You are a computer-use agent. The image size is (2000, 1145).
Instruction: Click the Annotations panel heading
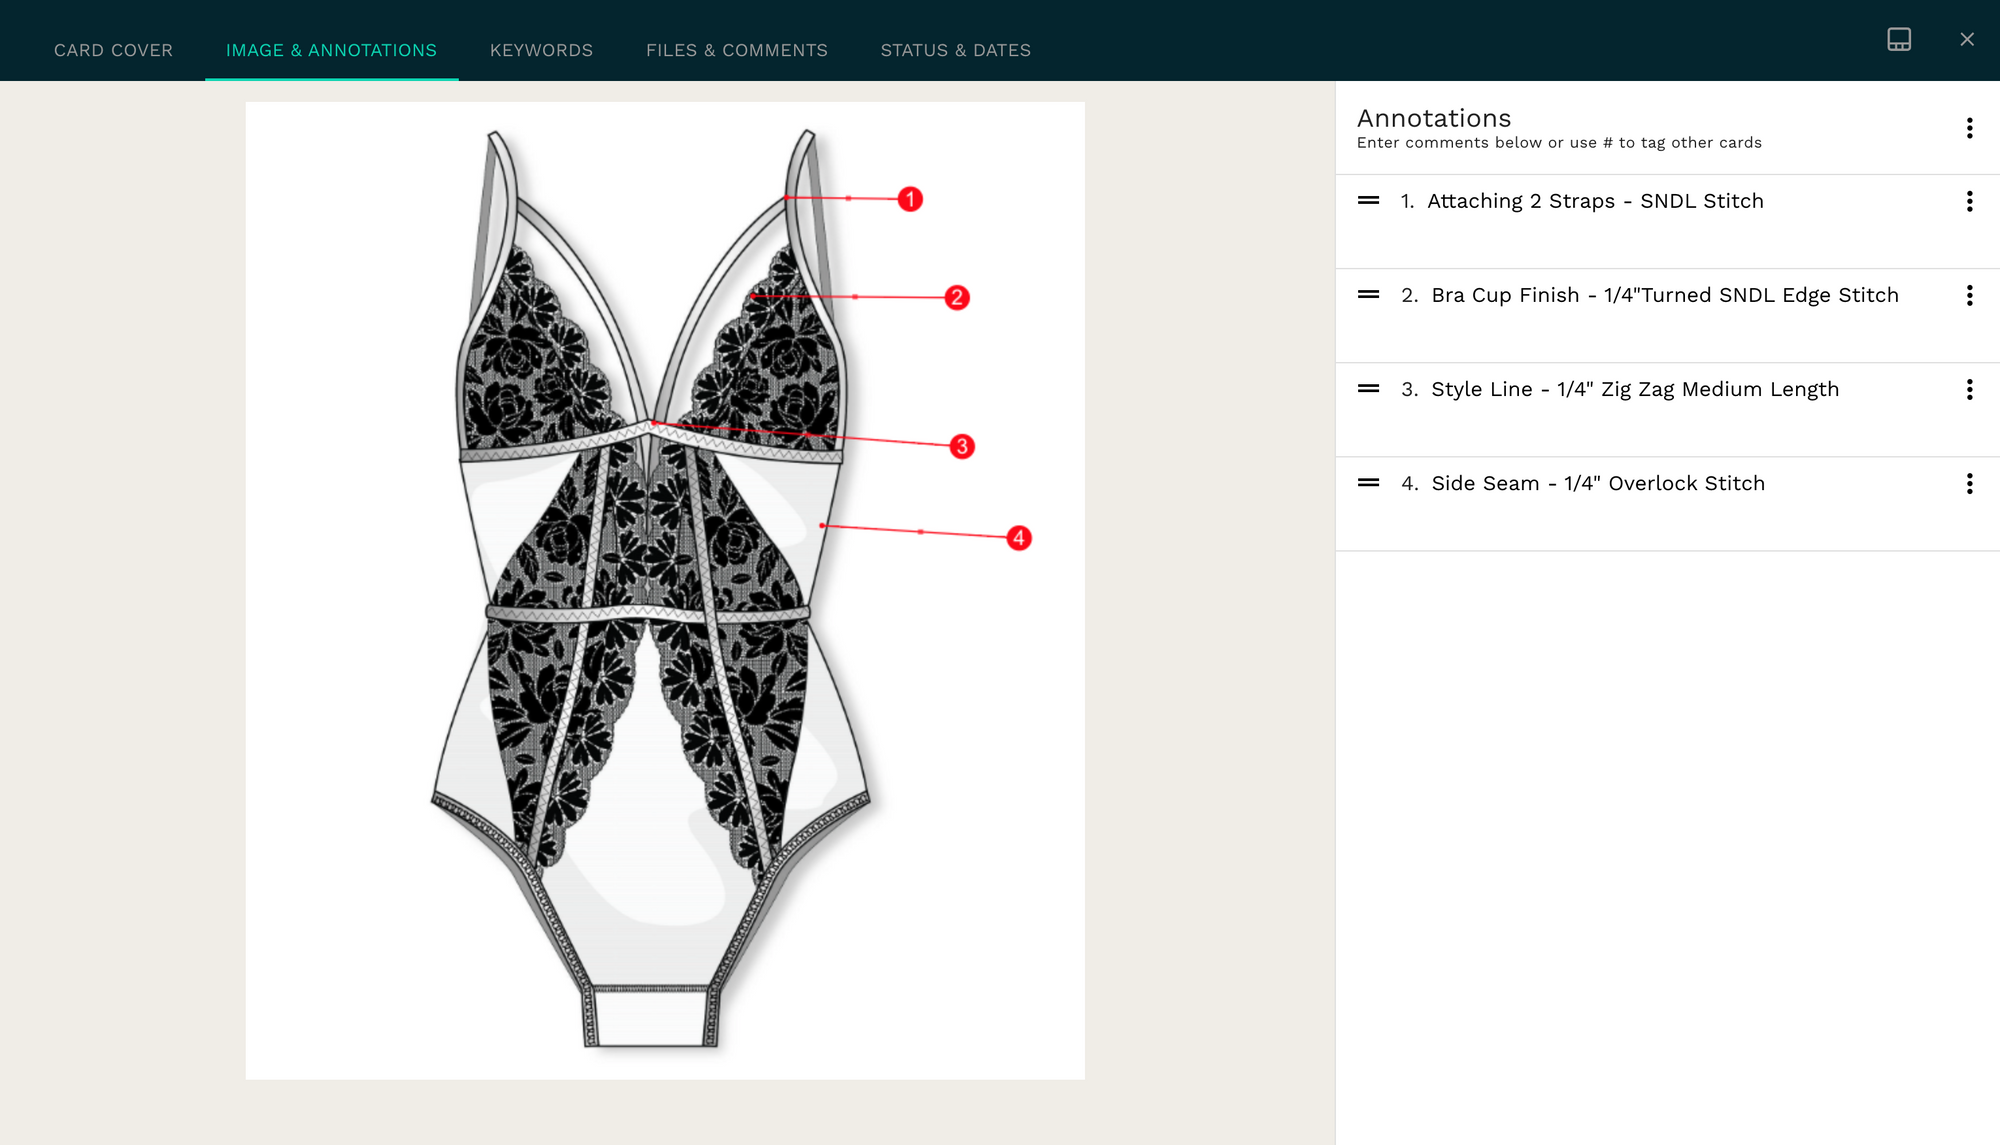[1434, 118]
